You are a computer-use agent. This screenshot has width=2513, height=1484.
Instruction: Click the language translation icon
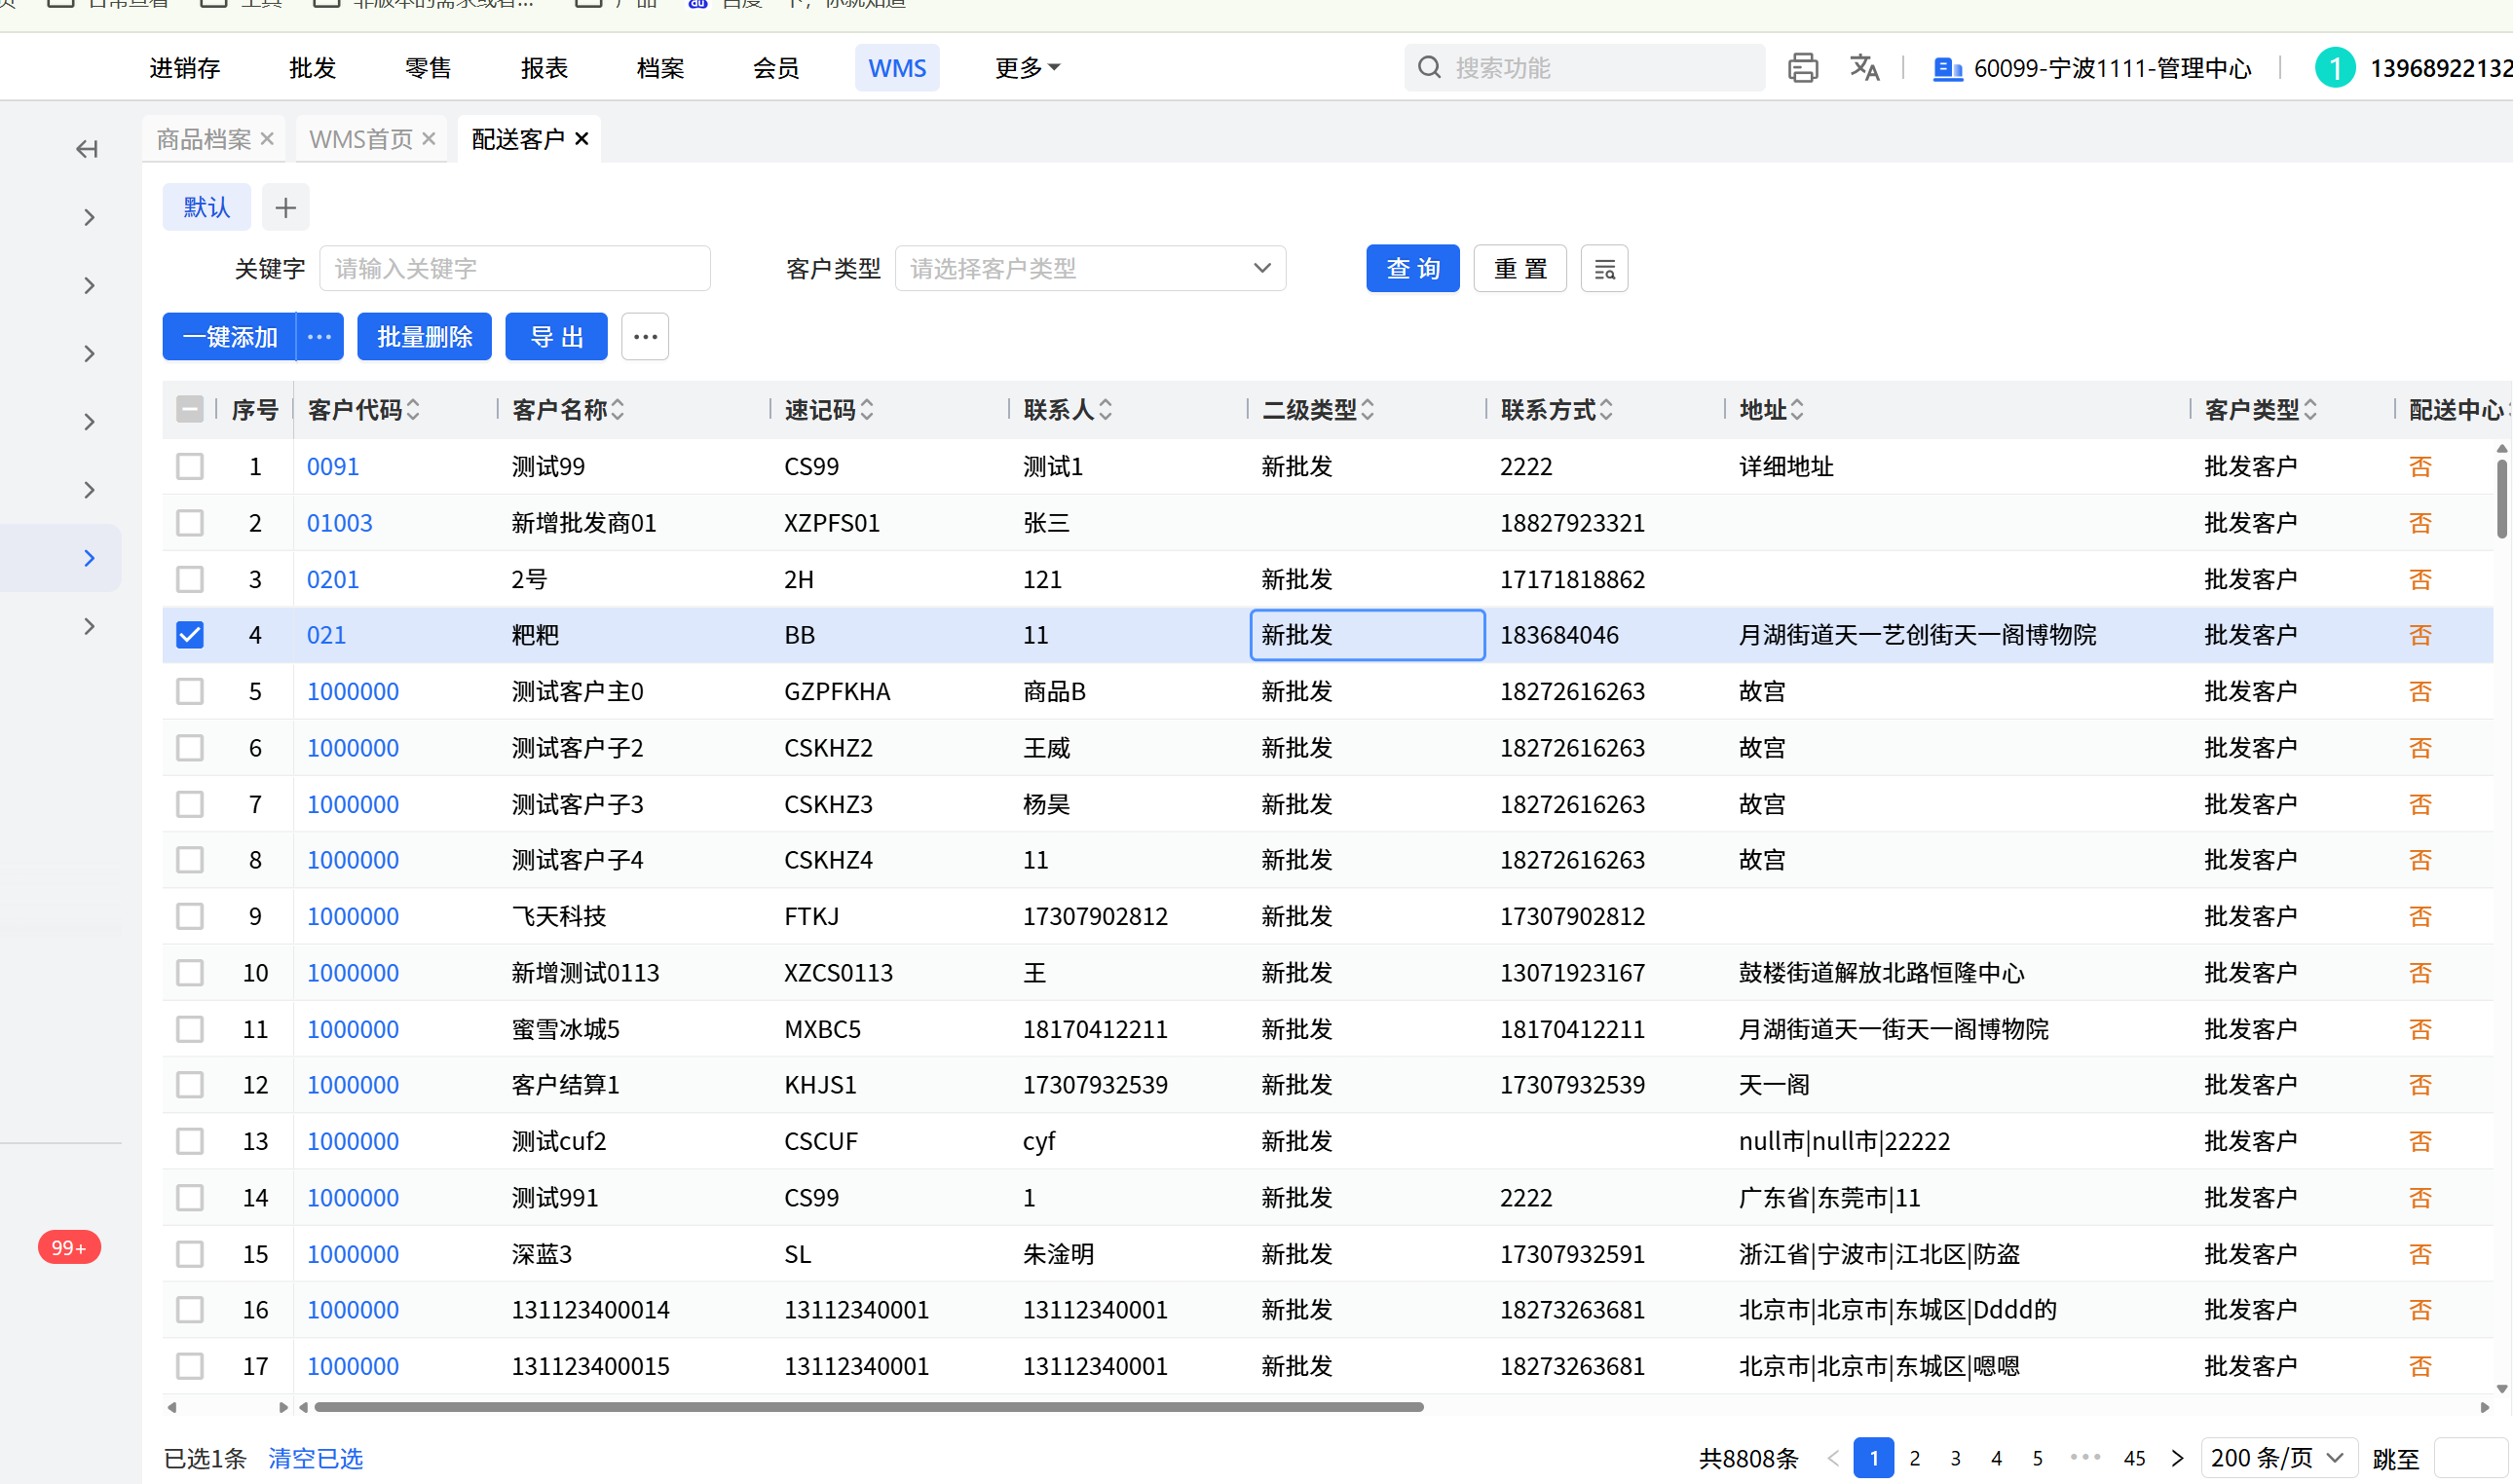coord(1864,68)
